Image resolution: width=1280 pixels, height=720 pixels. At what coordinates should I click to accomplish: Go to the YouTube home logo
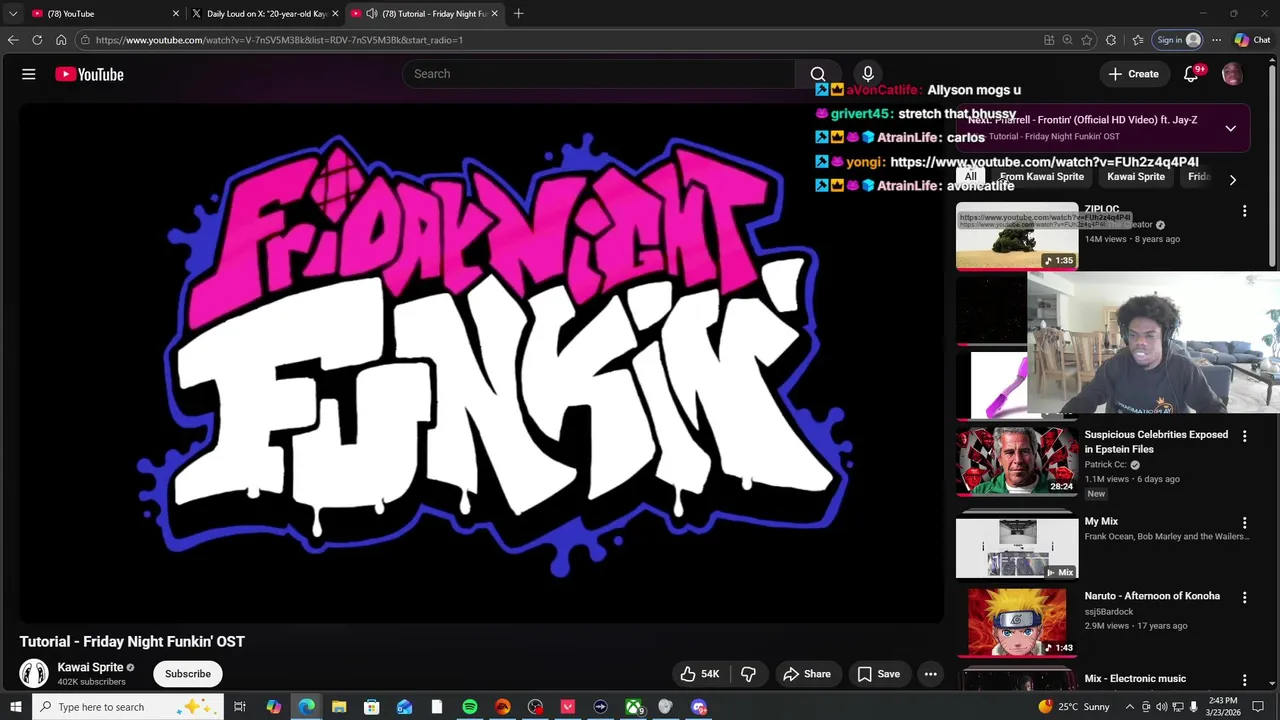click(89, 74)
